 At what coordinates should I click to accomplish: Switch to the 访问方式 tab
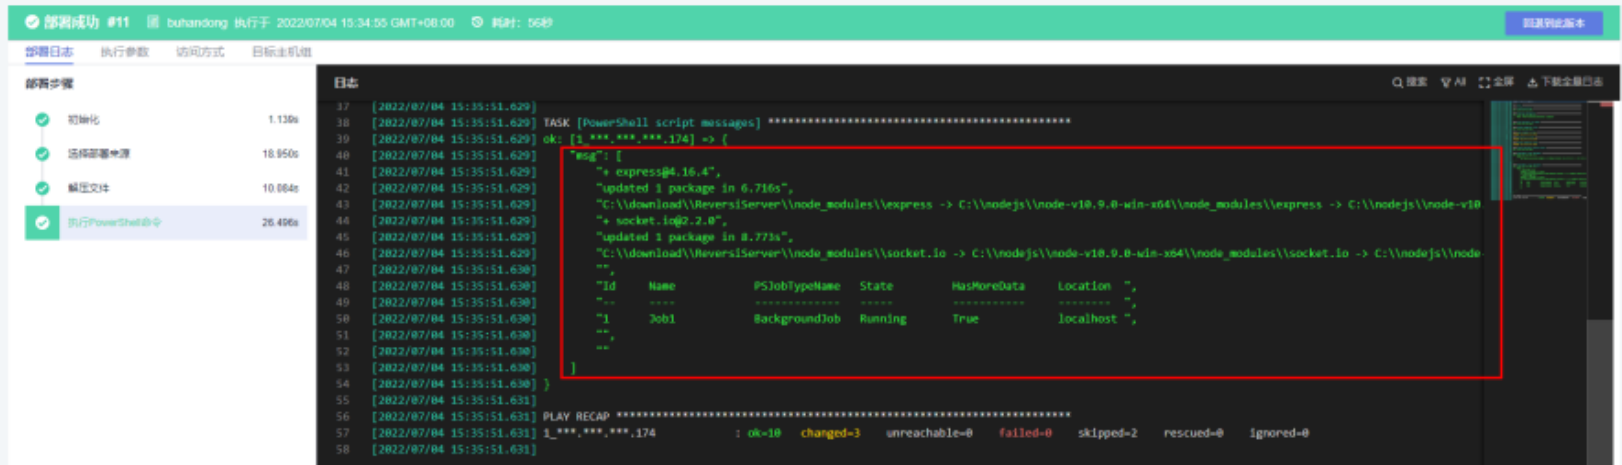pos(200,52)
